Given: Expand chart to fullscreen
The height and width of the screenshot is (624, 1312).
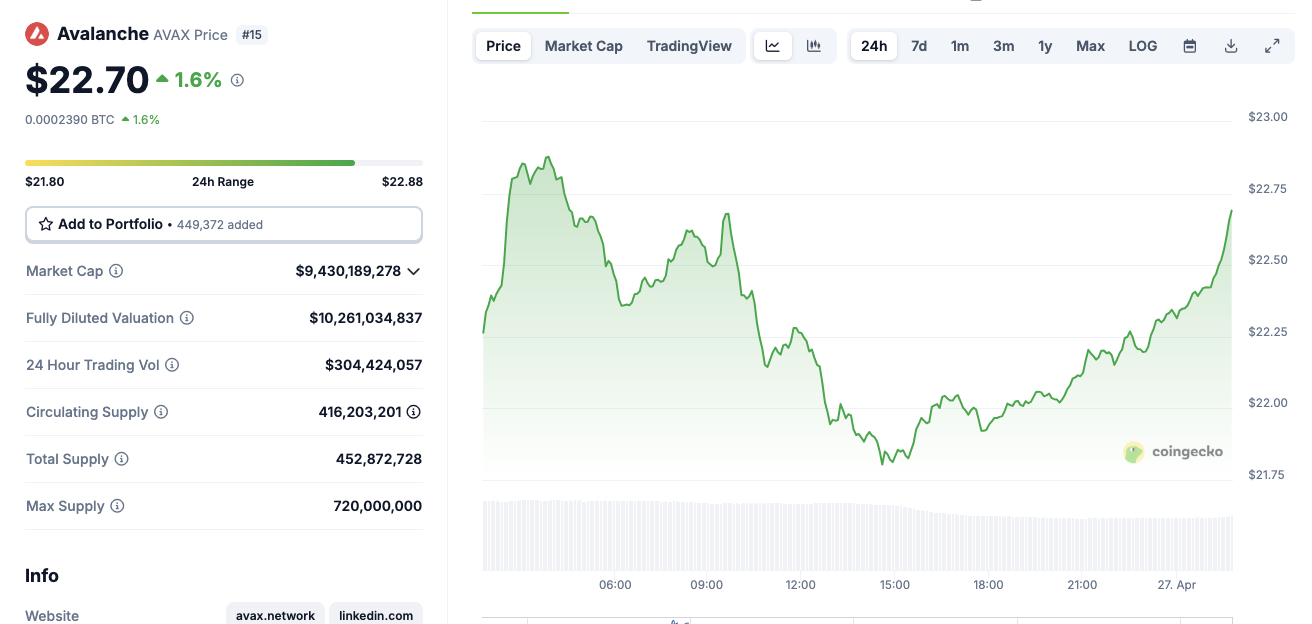Looking at the screenshot, I should pyautogui.click(x=1272, y=46).
